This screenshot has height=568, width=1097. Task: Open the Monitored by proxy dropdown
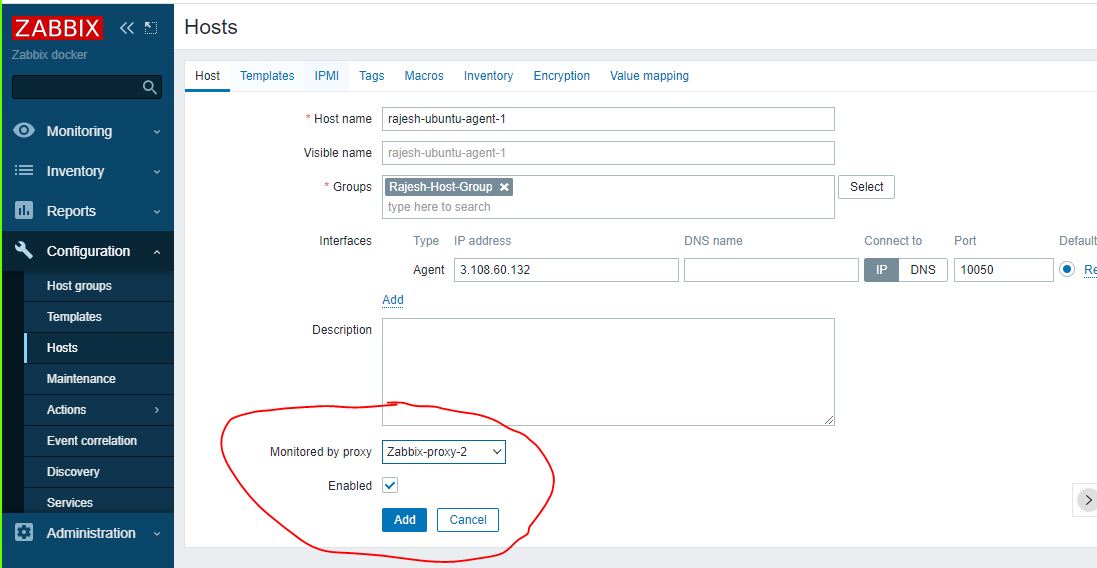[444, 452]
